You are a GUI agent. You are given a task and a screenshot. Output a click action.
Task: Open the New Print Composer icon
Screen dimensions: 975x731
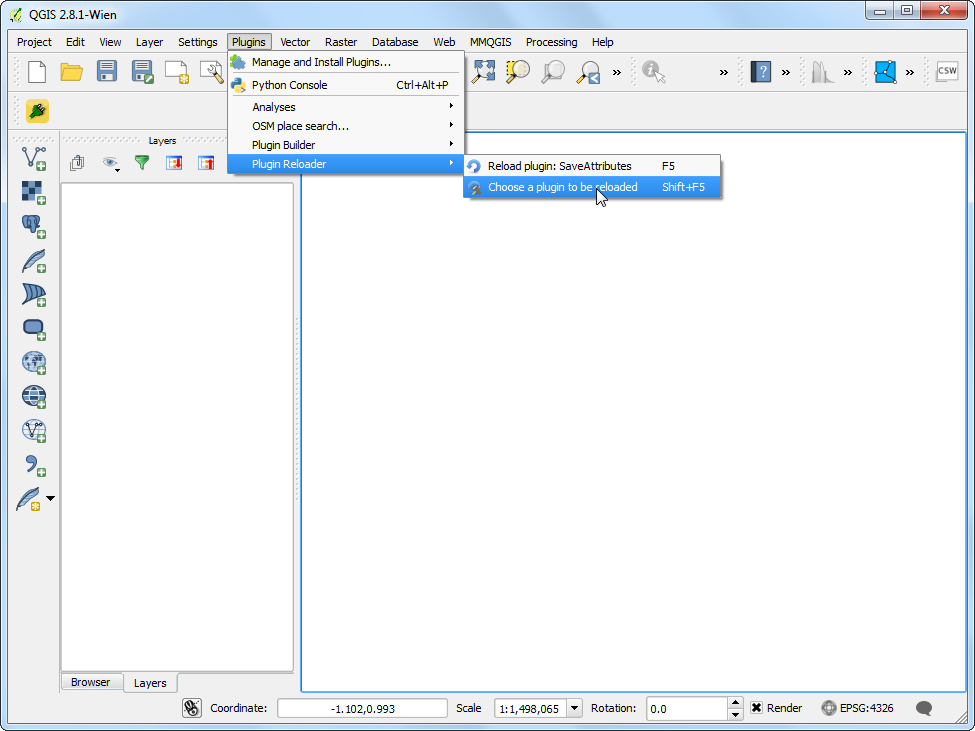[x=177, y=71]
